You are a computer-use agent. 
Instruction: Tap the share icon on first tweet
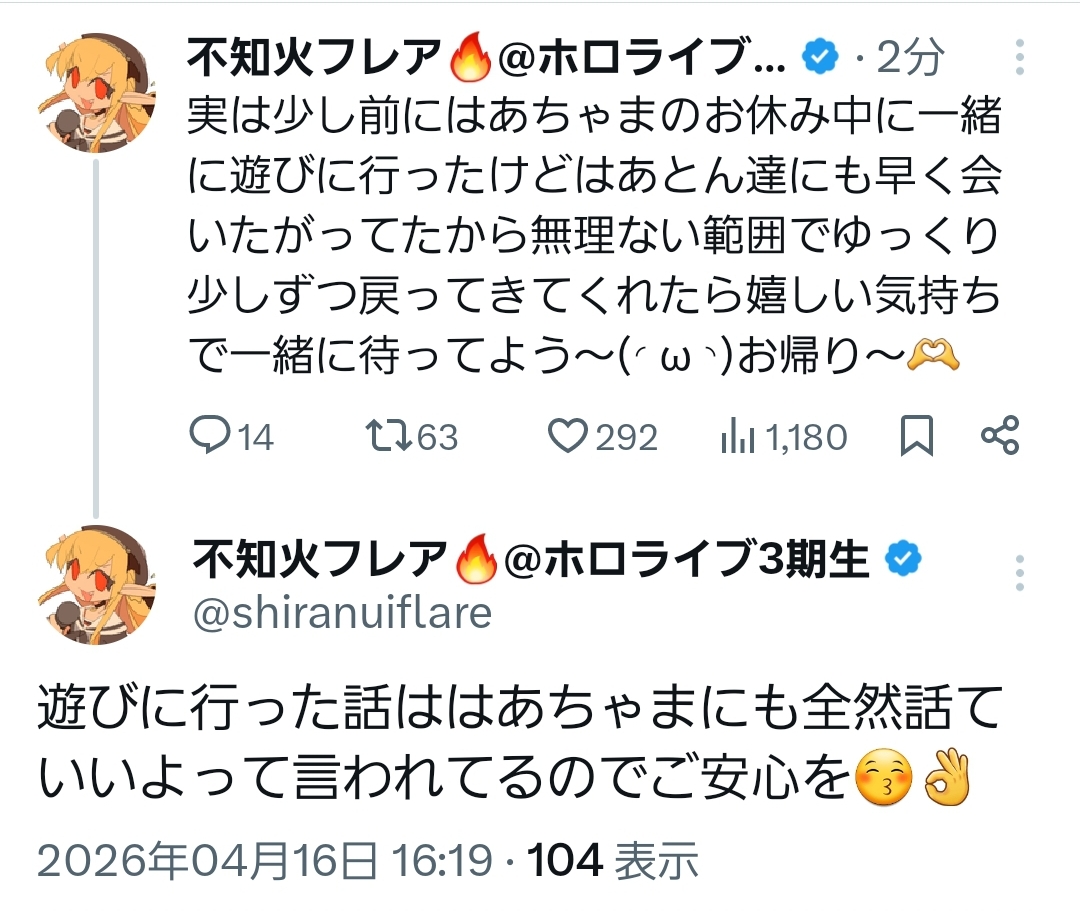pyautogui.click(x=999, y=436)
